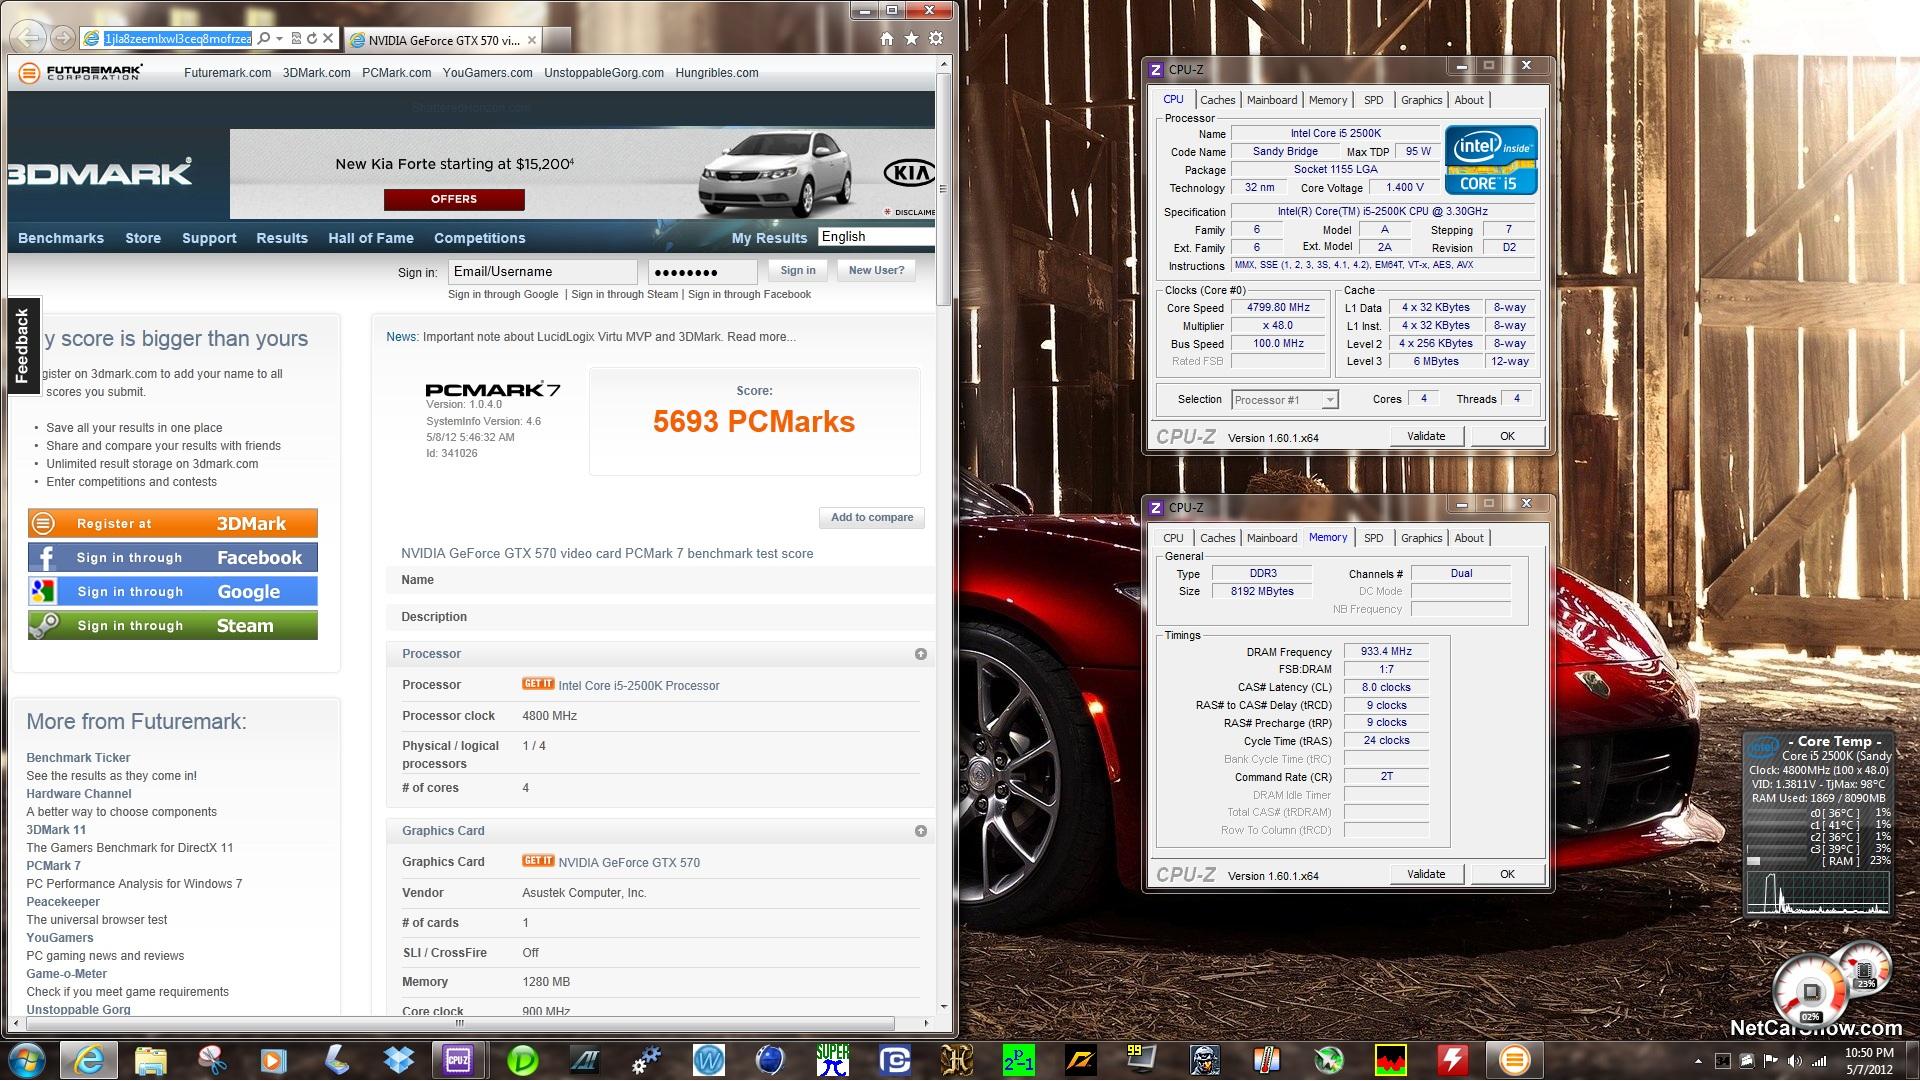This screenshot has height=1081, width=1920.
Task: Open Windows Media Player taskbar icon
Action: pyautogui.click(x=274, y=1060)
